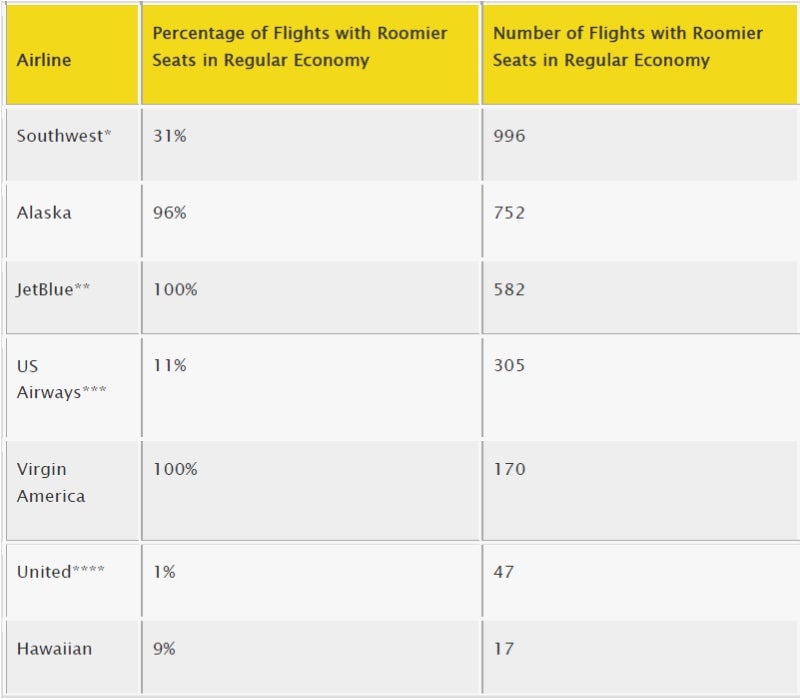
Task: Click the 752 flights cell
Action: click(x=640, y=221)
